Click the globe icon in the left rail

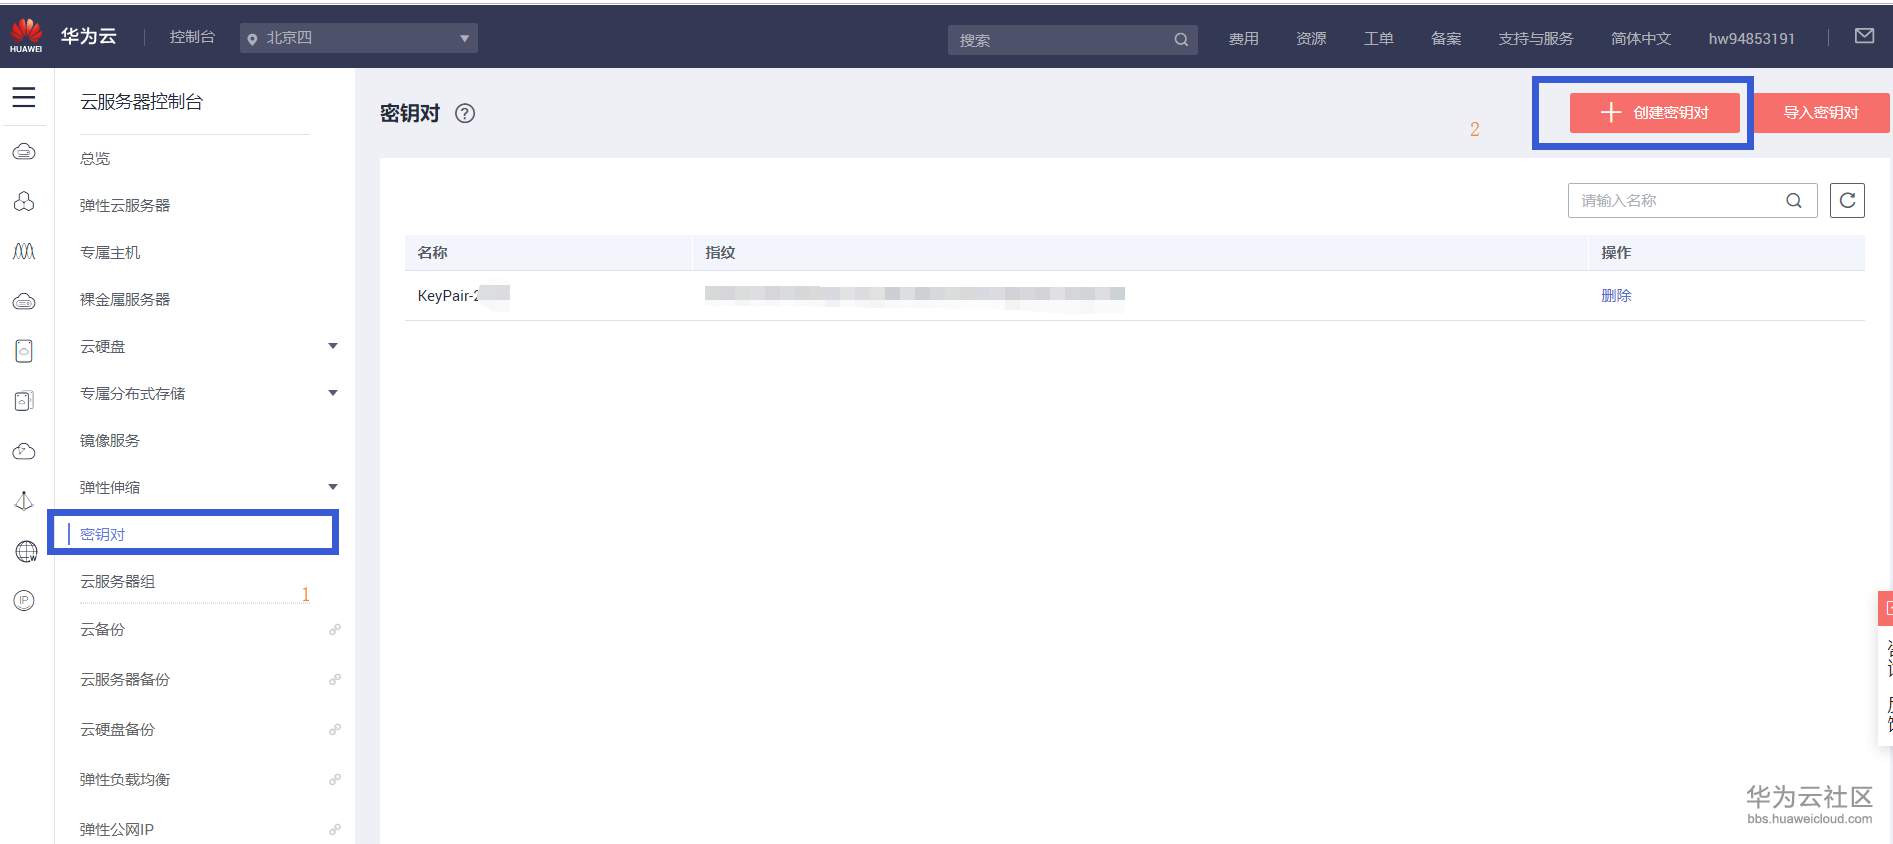point(26,551)
